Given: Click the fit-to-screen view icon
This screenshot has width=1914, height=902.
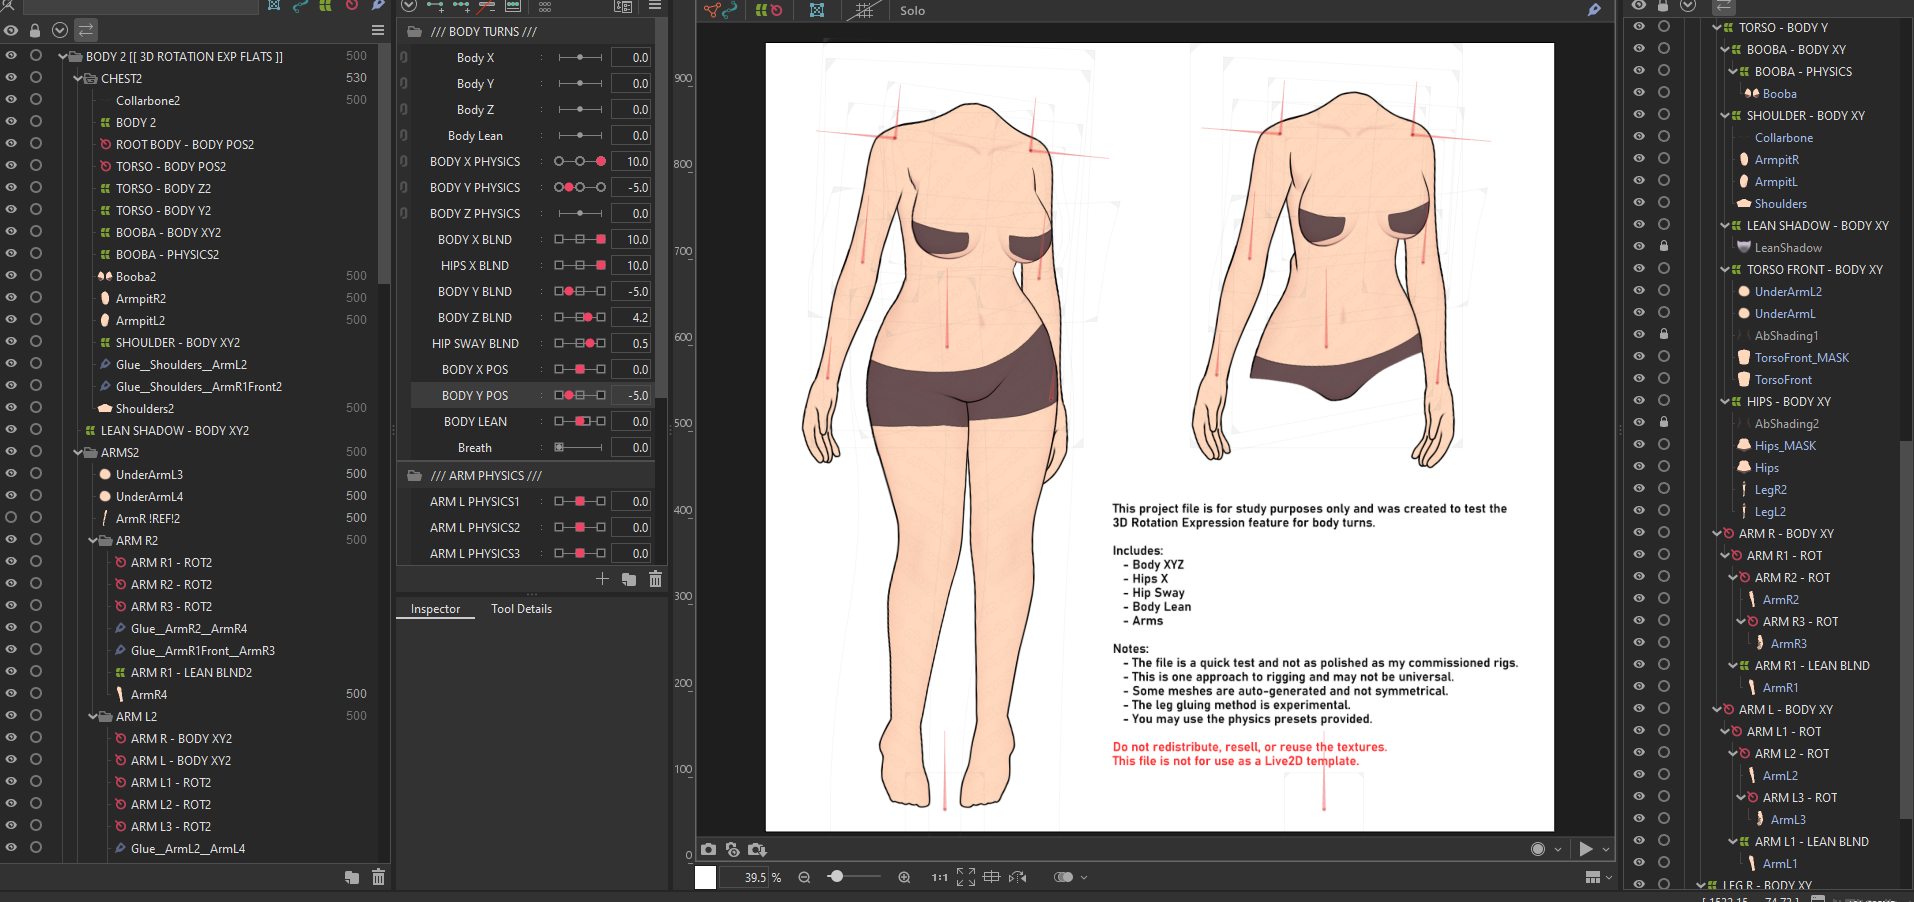Looking at the screenshot, I should (x=966, y=877).
